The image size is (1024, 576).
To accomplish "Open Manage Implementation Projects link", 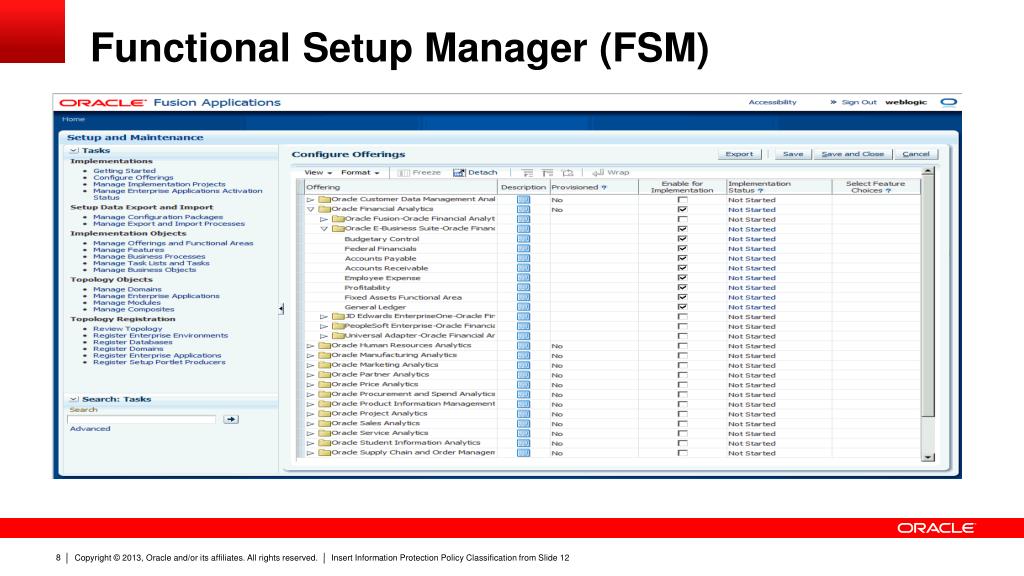I will pyautogui.click(x=159, y=184).
